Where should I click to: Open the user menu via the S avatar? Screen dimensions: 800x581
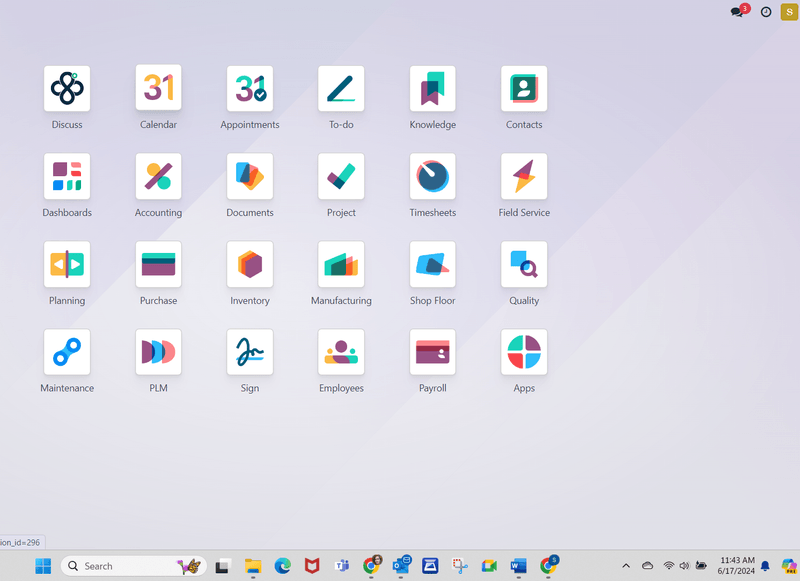789,12
